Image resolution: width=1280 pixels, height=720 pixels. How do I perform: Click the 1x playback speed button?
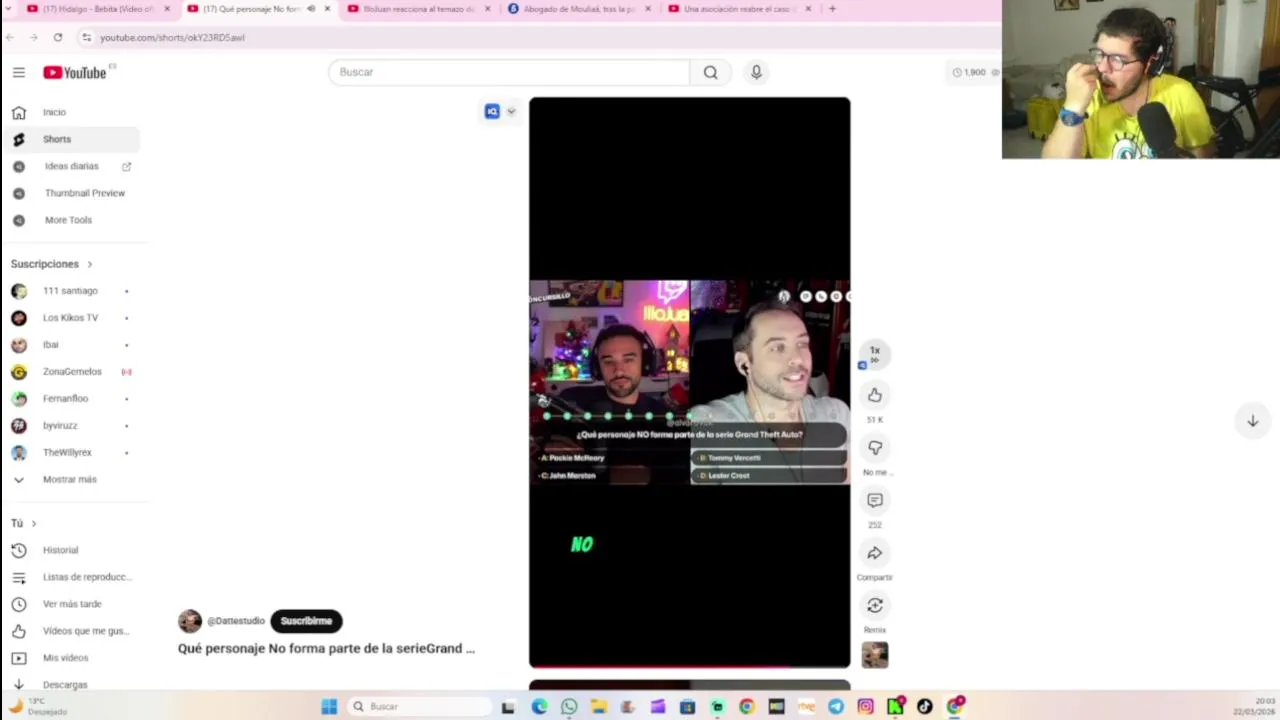(x=875, y=354)
